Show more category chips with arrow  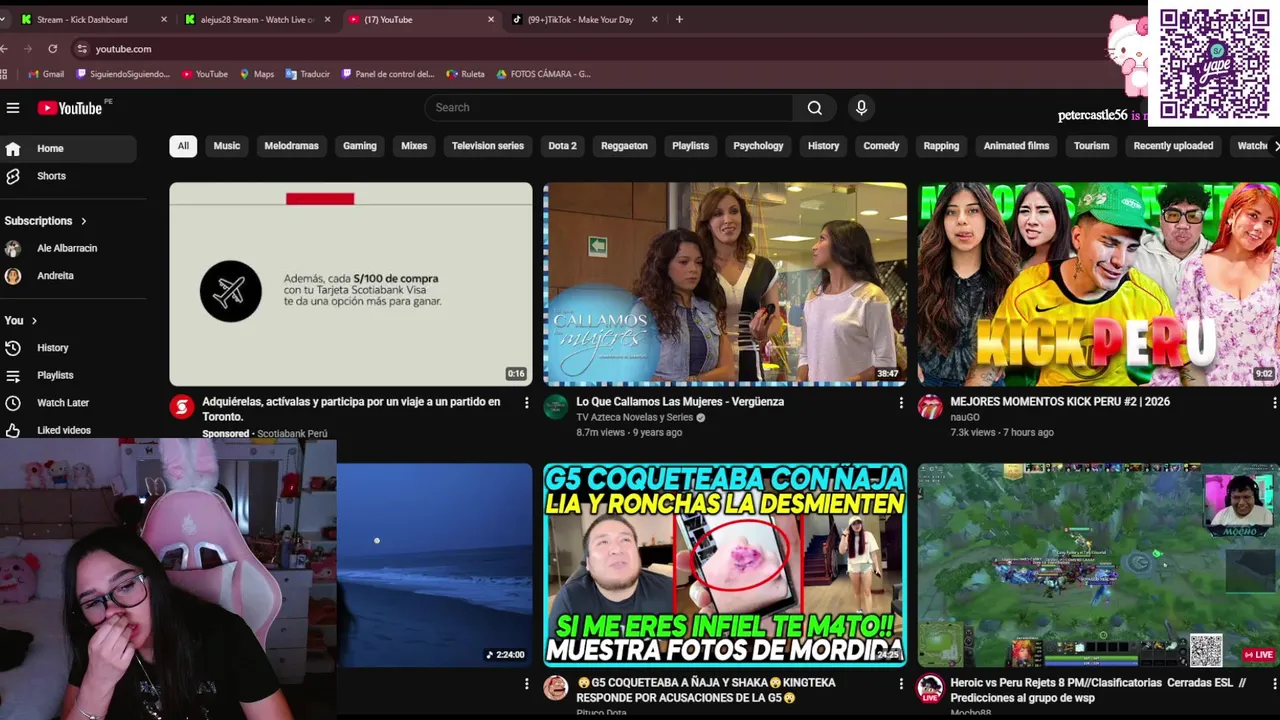[1275, 146]
